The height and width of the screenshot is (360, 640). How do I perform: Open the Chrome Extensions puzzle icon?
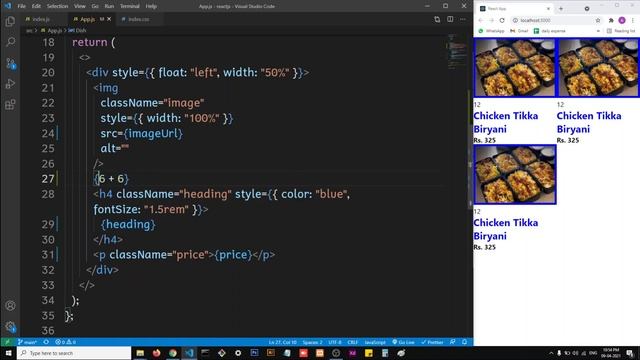coord(611,20)
